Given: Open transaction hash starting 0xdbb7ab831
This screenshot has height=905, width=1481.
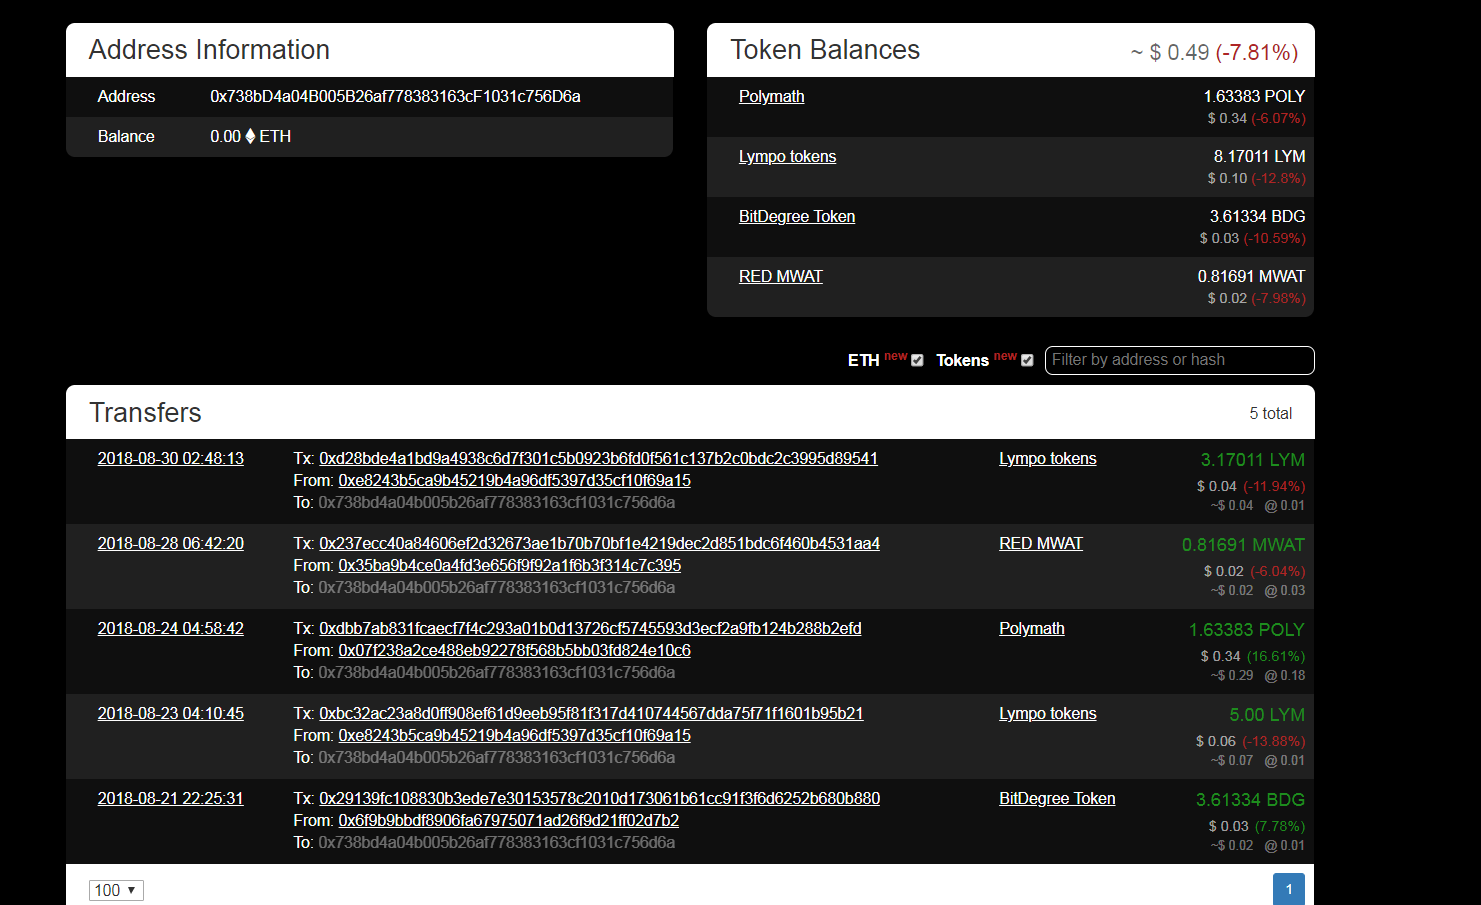Looking at the screenshot, I should tap(590, 629).
